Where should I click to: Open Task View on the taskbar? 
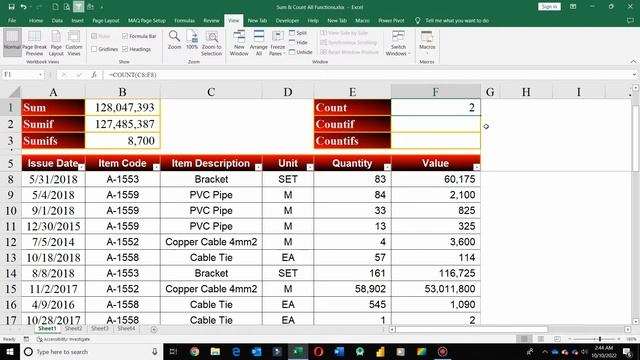point(173,351)
